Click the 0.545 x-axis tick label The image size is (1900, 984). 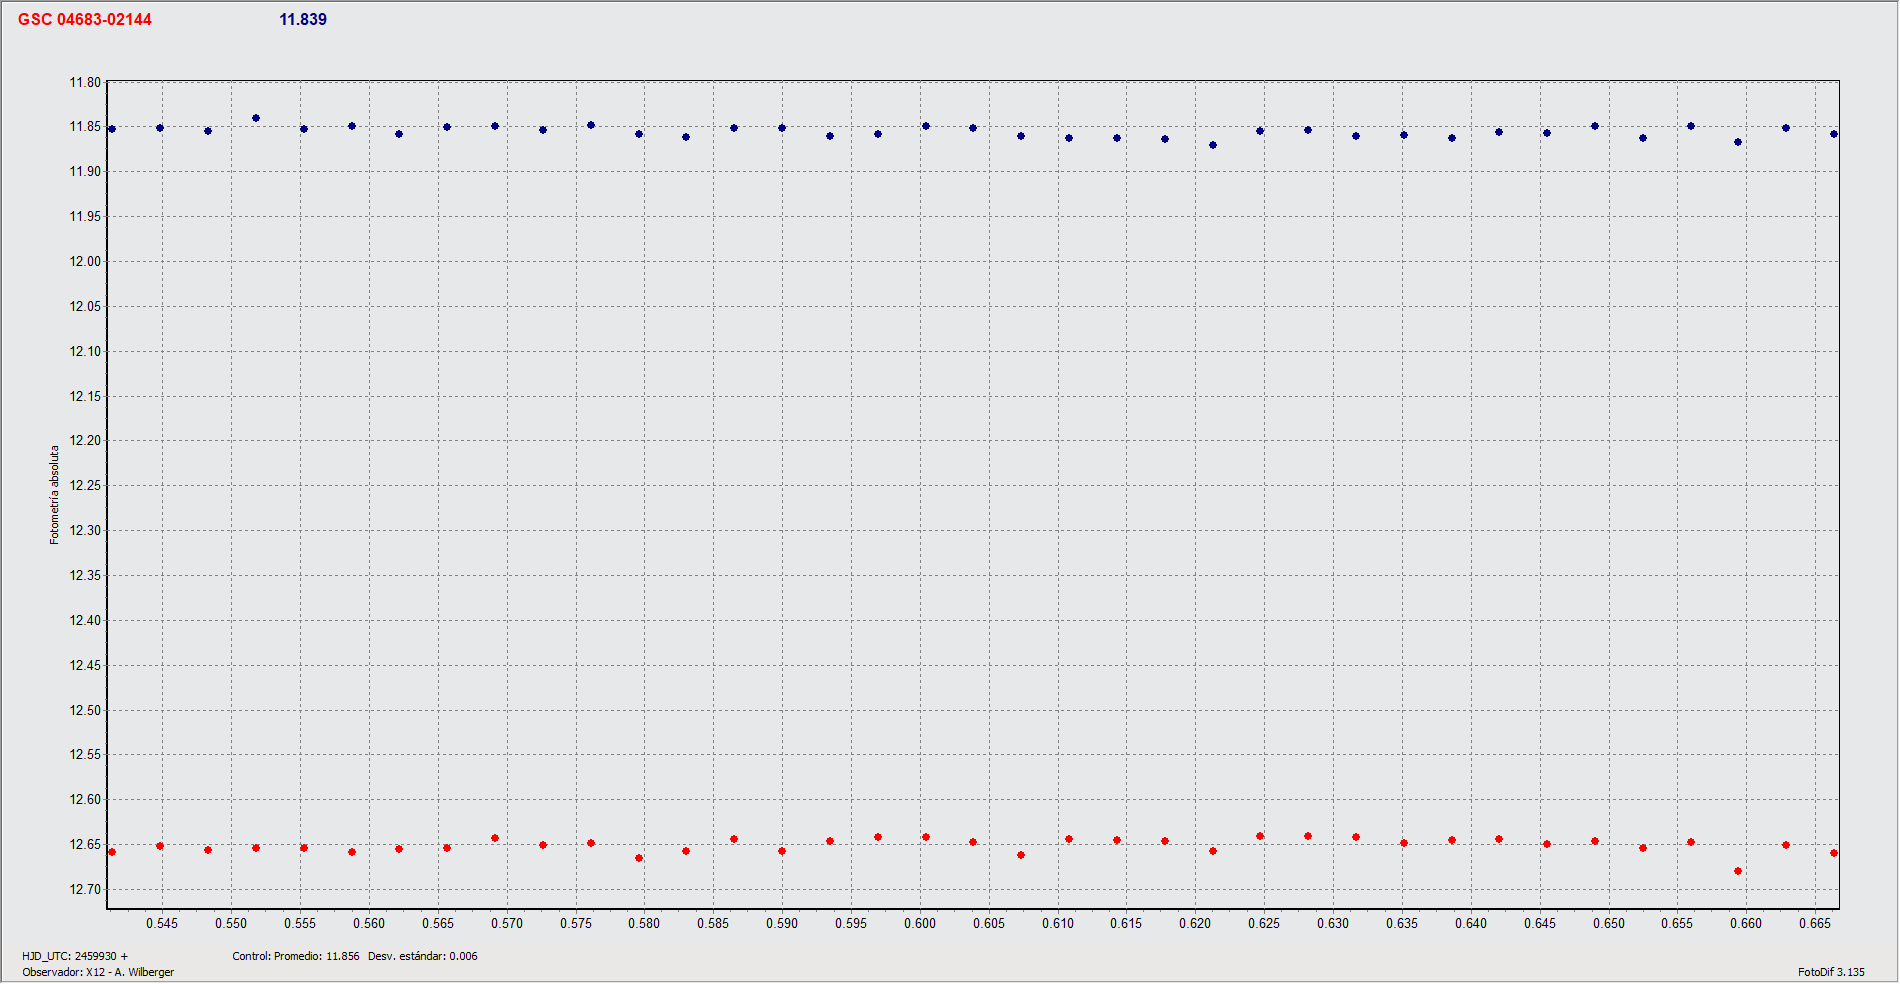point(162,923)
